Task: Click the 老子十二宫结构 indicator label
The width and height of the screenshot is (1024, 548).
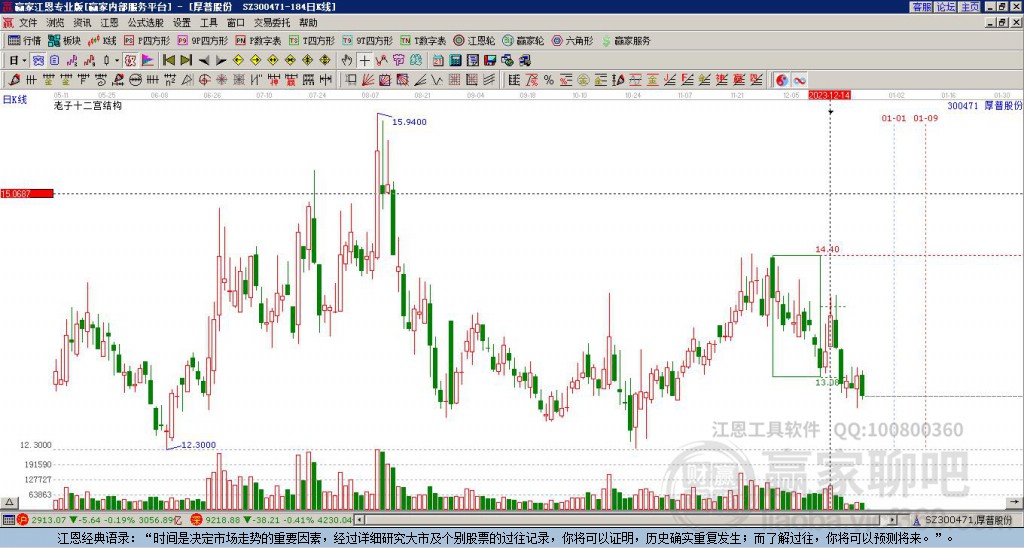Action: point(88,105)
